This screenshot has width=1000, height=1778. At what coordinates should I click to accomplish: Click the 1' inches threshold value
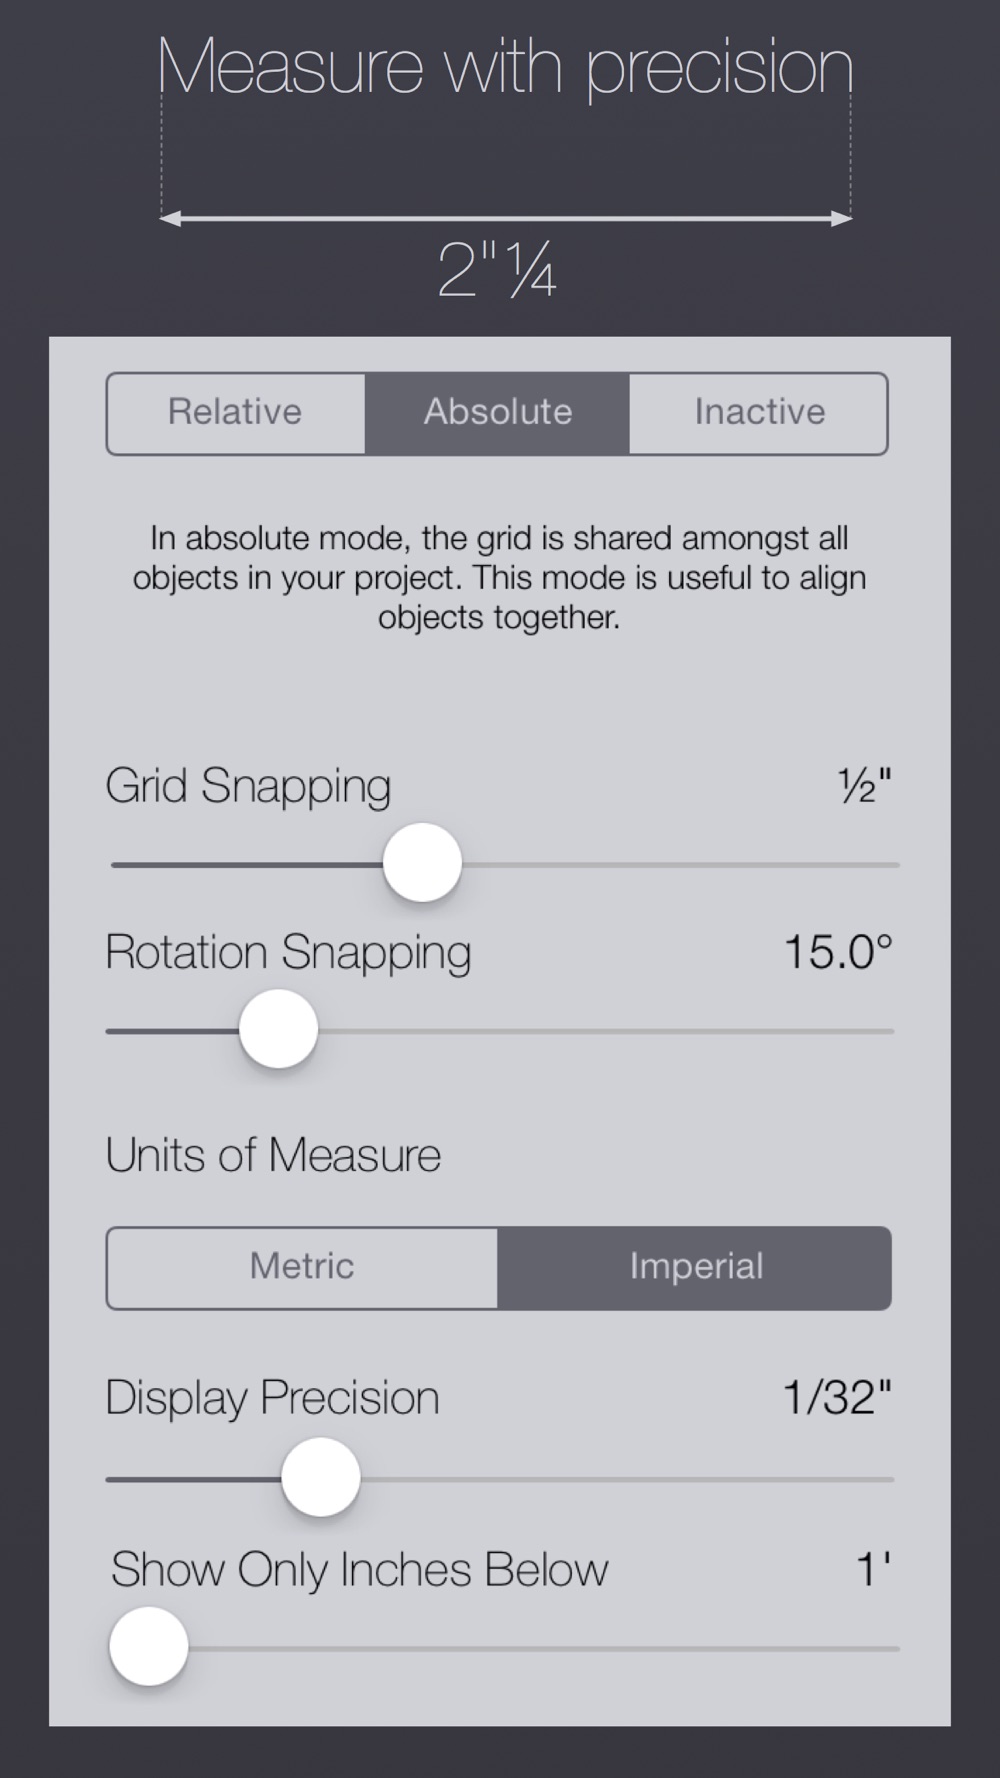click(x=873, y=1570)
